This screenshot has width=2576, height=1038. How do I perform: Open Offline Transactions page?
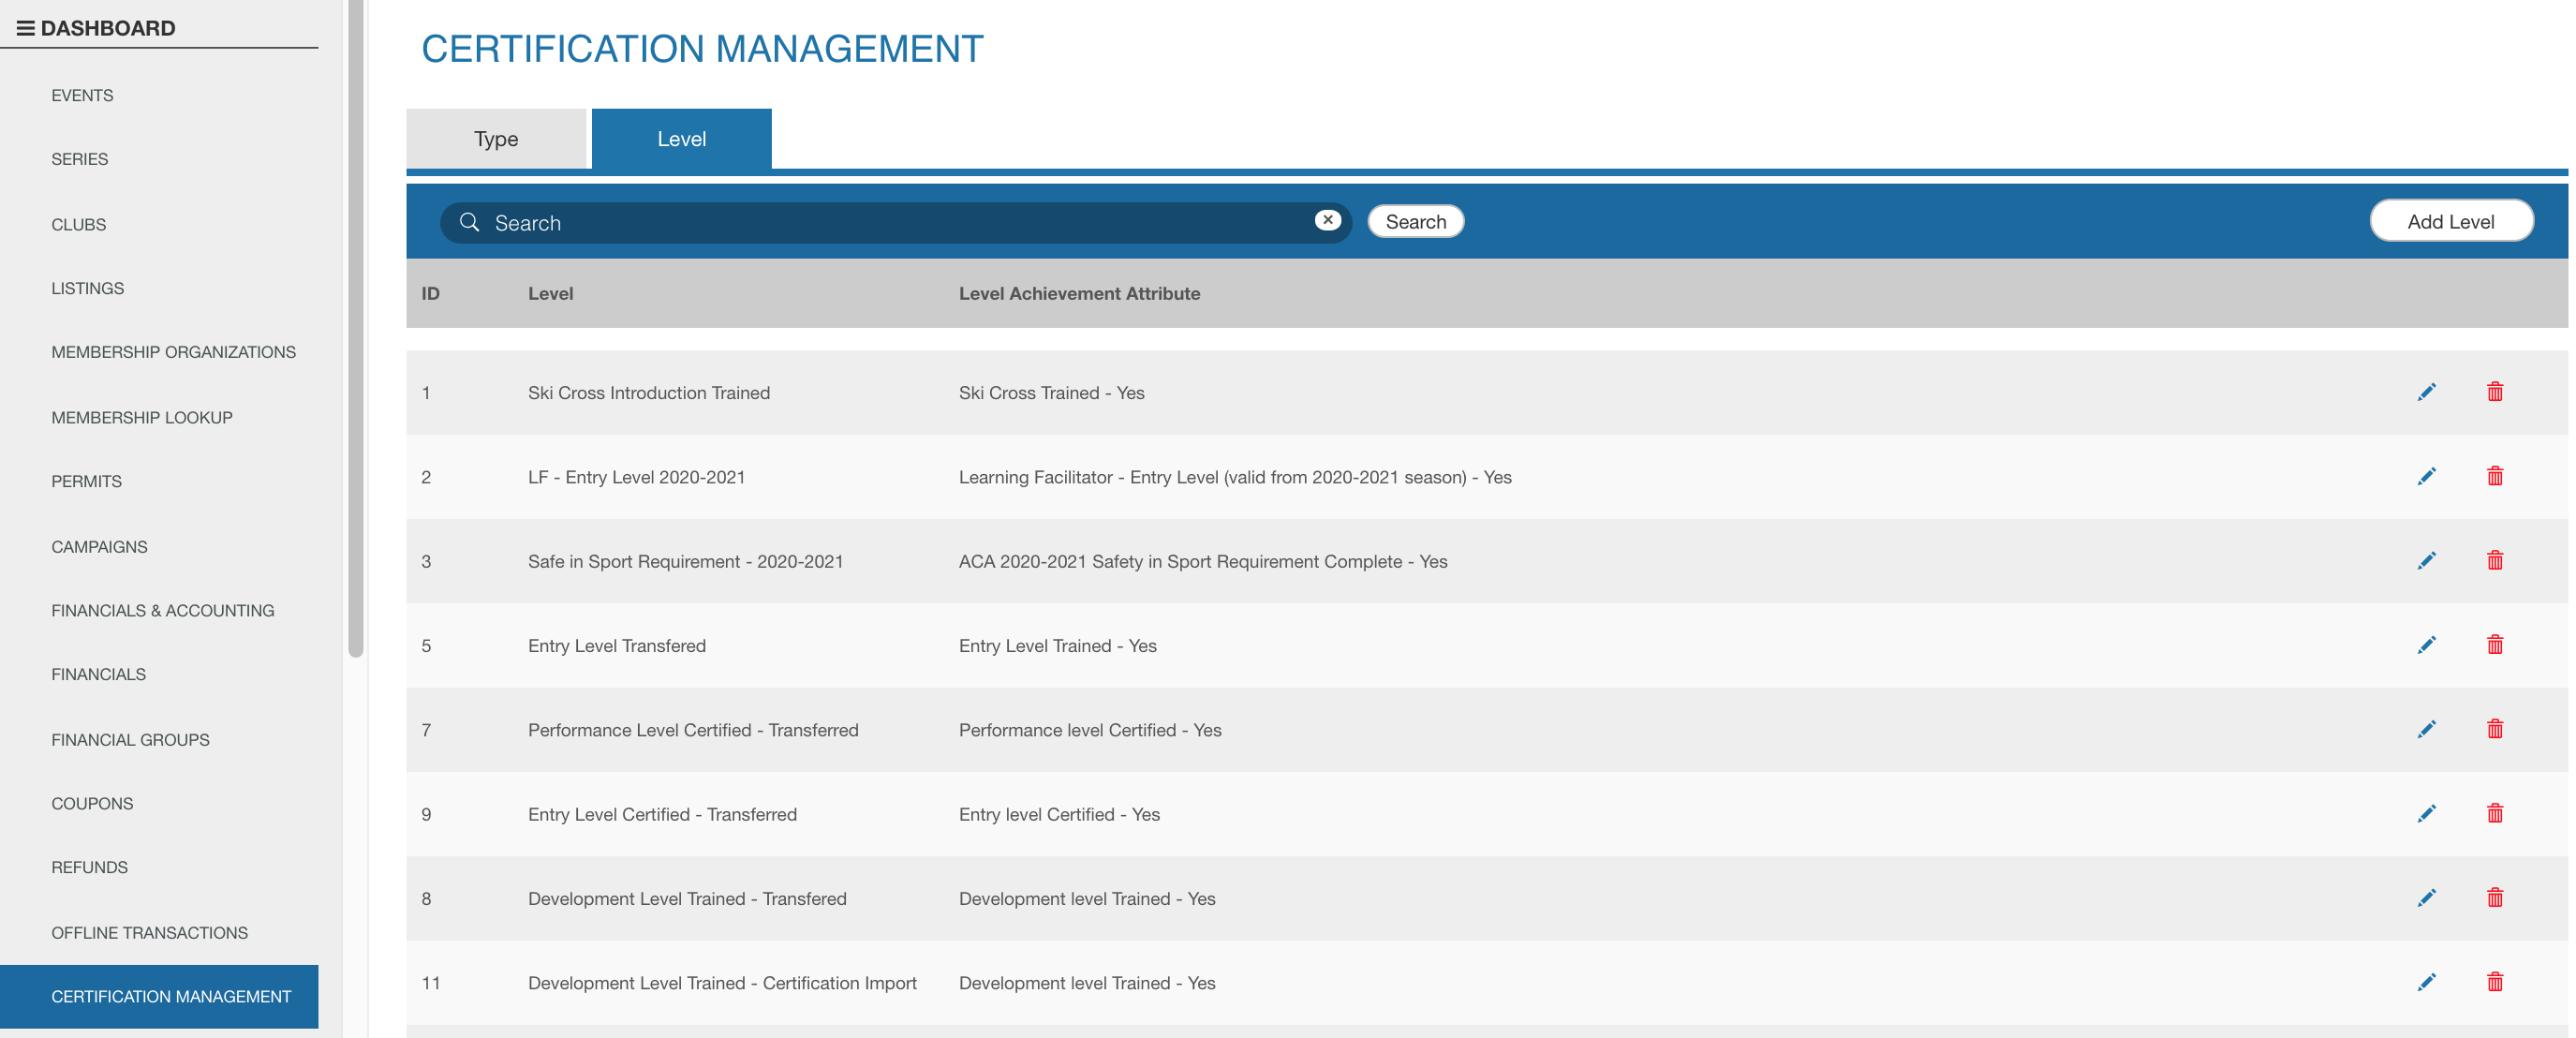pyautogui.click(x=149, y=932)
